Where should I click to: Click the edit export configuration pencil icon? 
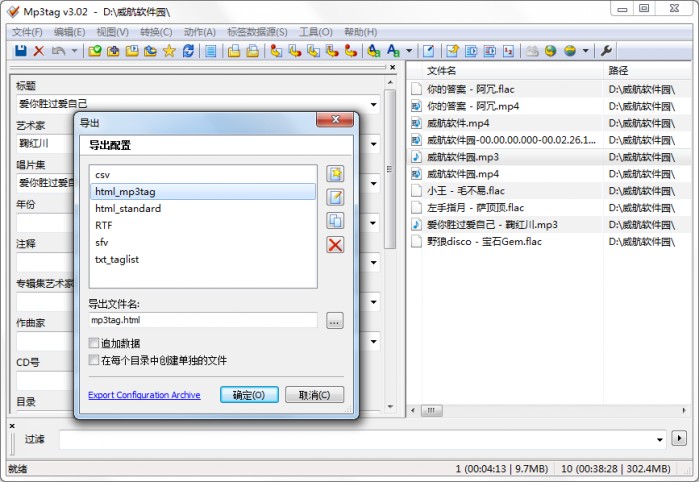[x=335, y=197]
